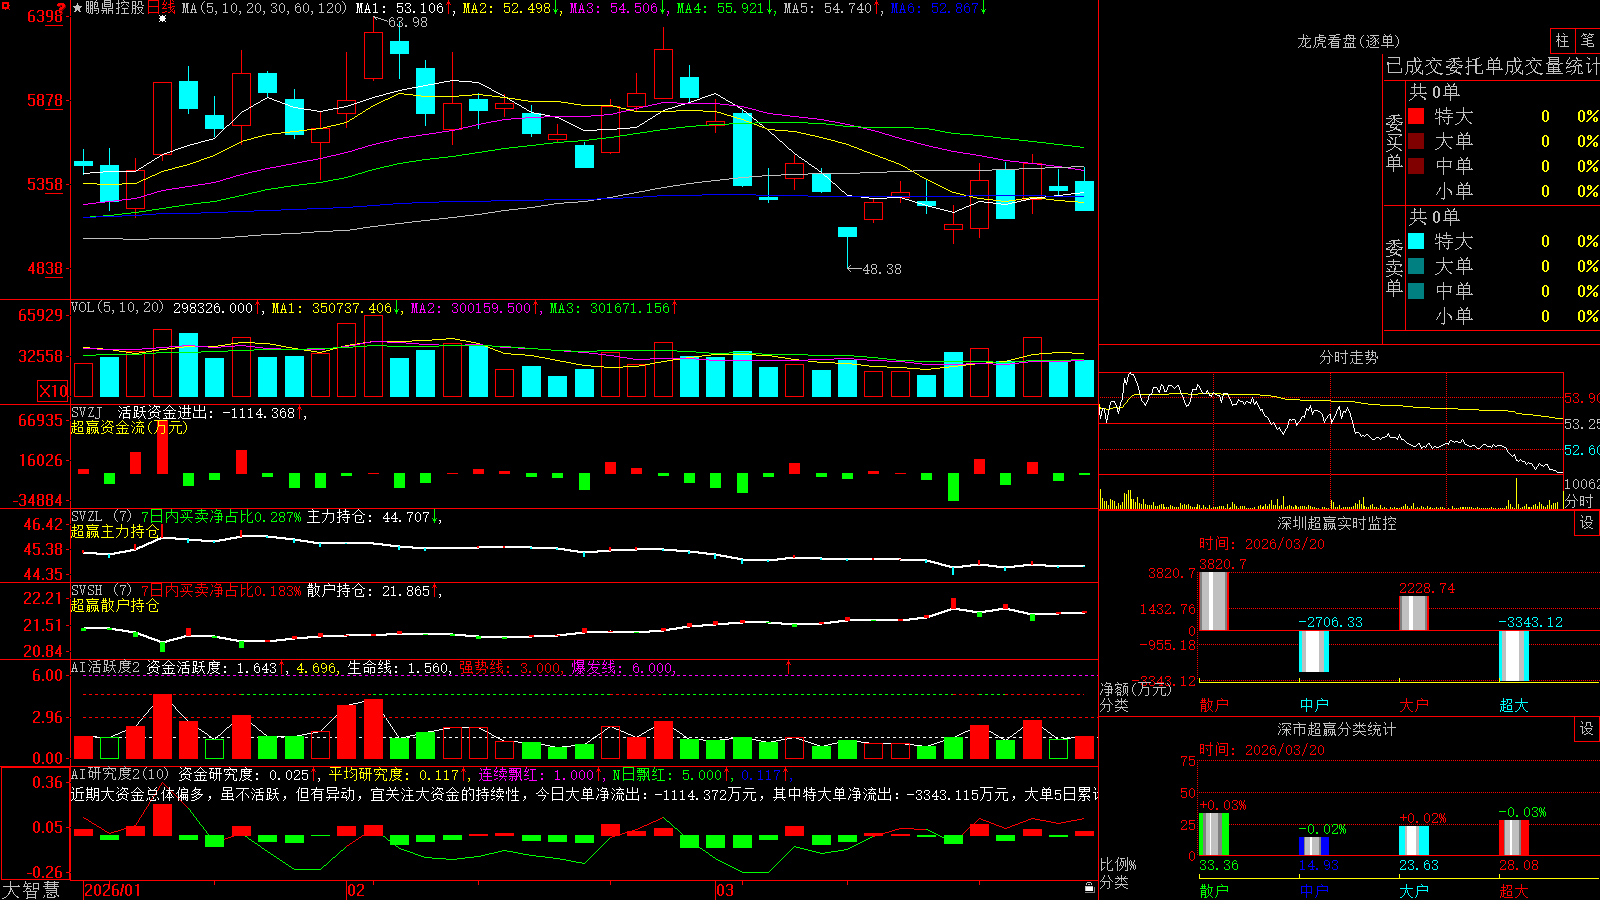Click the 33.36 散户 bar in 分类统计
The width and height of the screenshot is (1600, 900).
click(x=1213, y=834)
